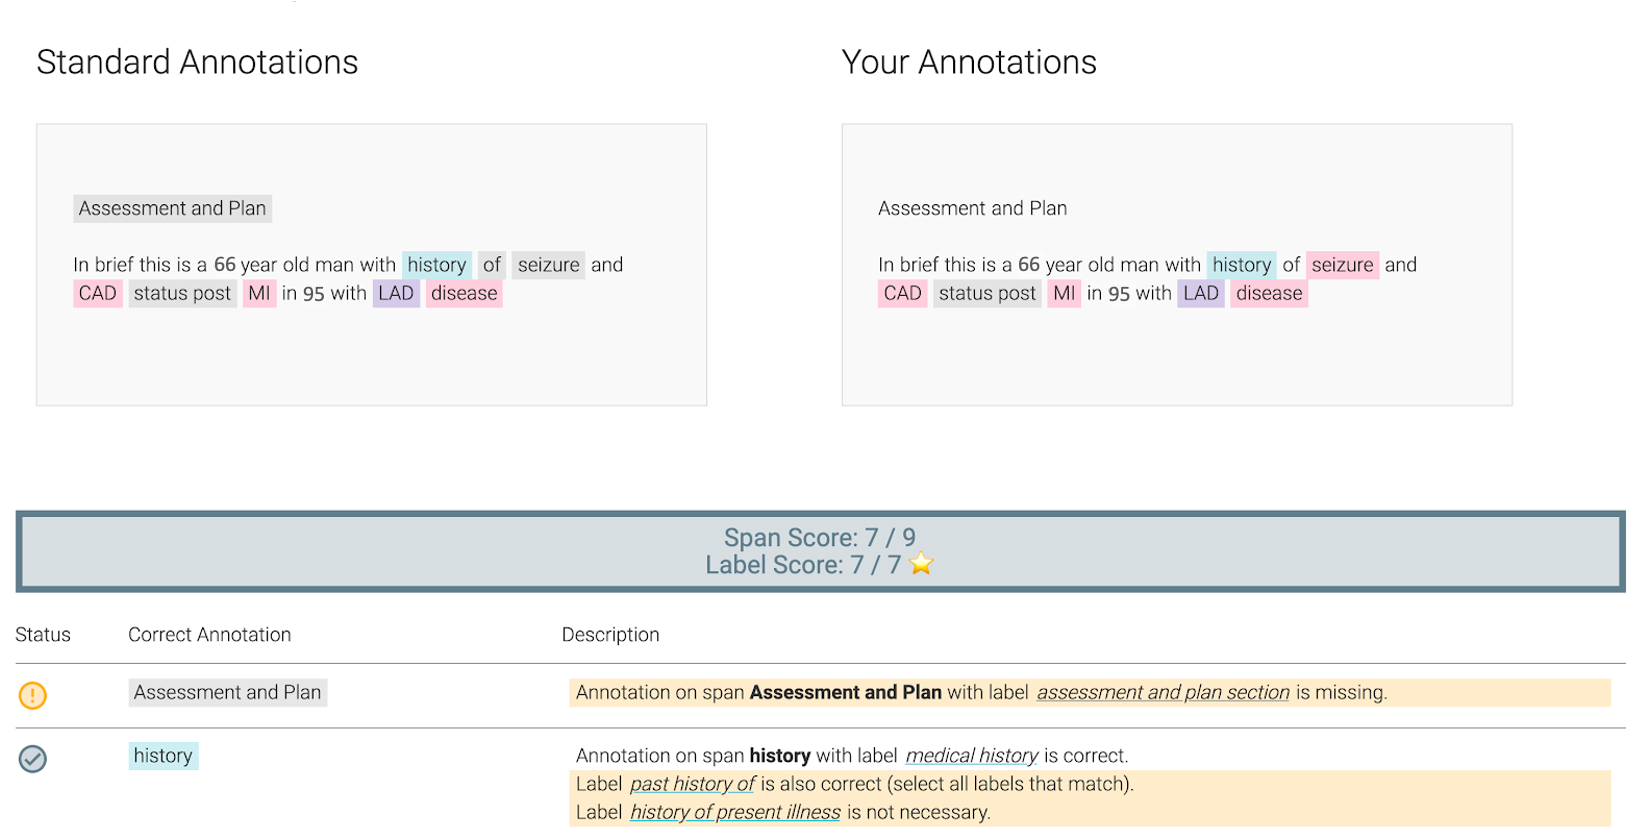
Task: Click the 'LAD' span in Your Annotations
Action: (x=1201, y=293)
